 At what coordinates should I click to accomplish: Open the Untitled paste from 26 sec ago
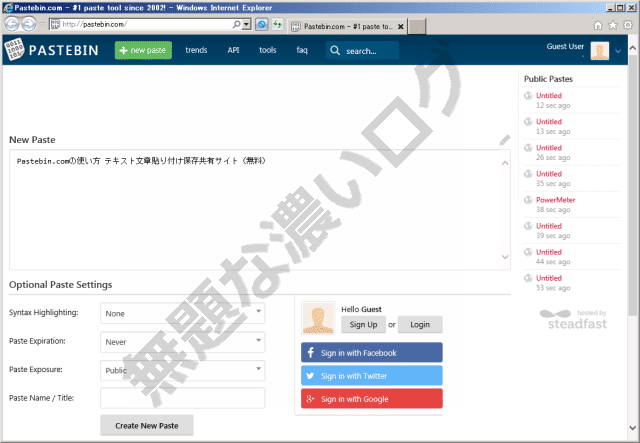pos(549,148)
